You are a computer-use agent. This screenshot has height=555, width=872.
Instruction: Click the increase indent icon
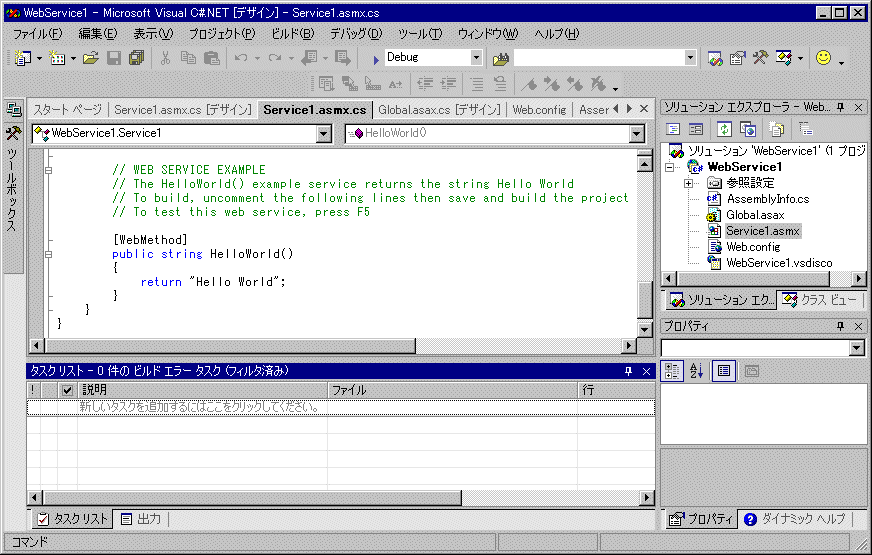click(448, 84)
